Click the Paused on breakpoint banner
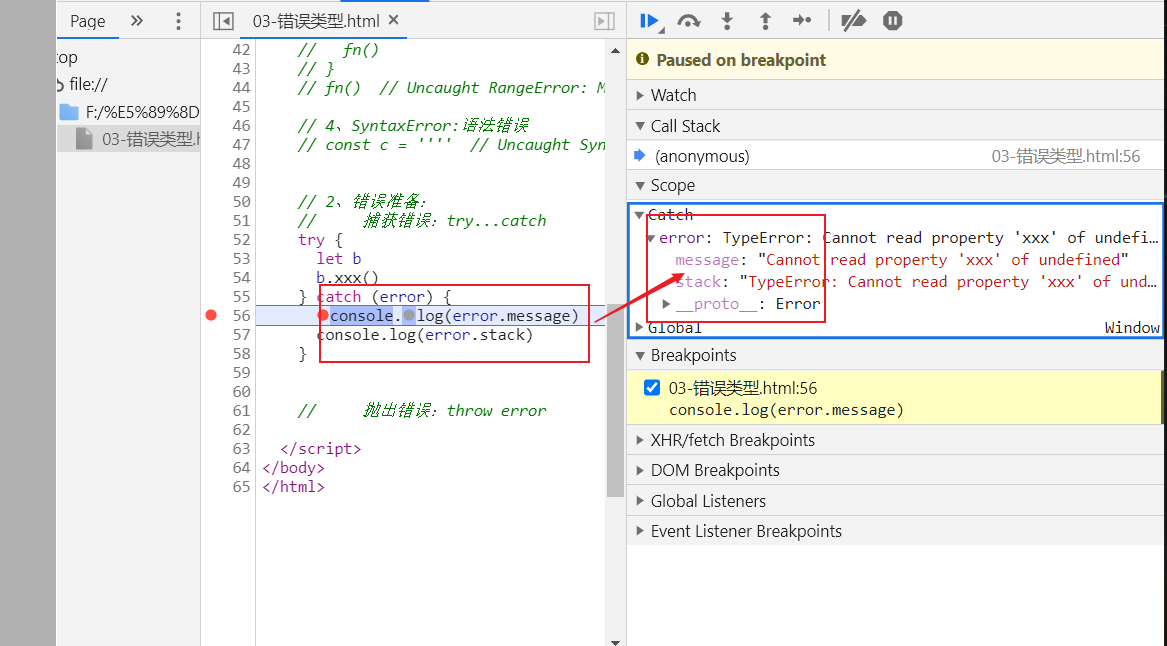 (x=896, y=60)
